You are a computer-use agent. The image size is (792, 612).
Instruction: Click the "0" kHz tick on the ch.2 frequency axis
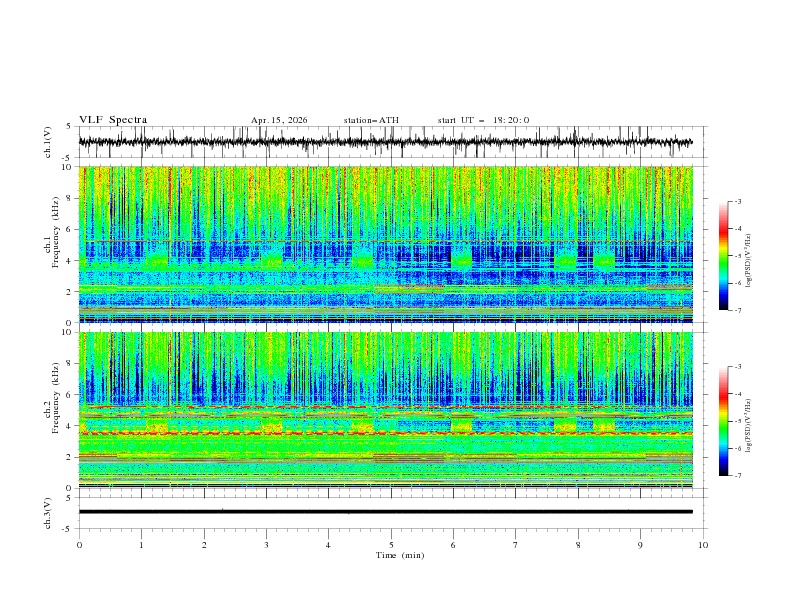pos(69,488)
